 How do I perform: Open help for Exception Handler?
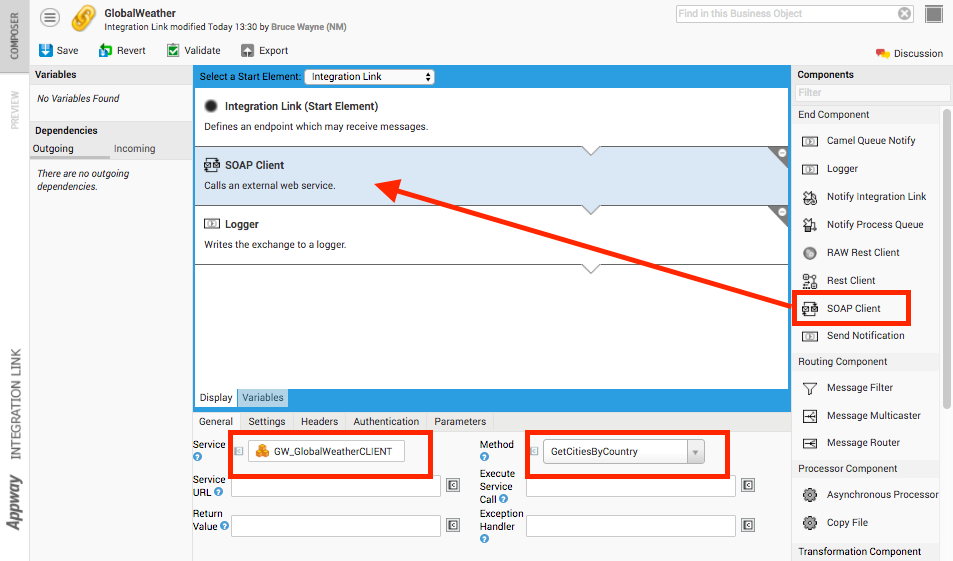coord(484,539)
